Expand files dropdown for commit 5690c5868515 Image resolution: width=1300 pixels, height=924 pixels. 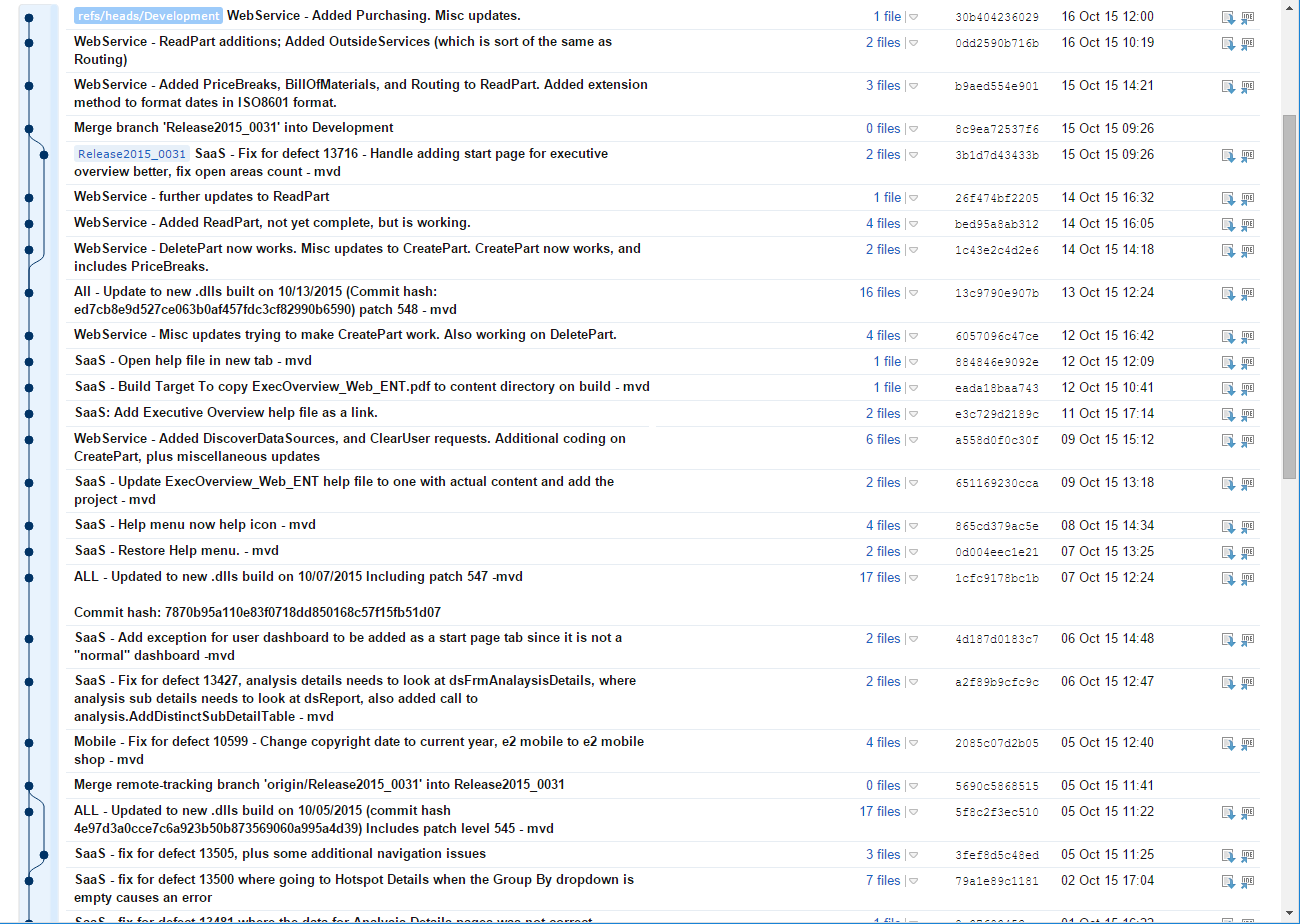click(913, 787)
